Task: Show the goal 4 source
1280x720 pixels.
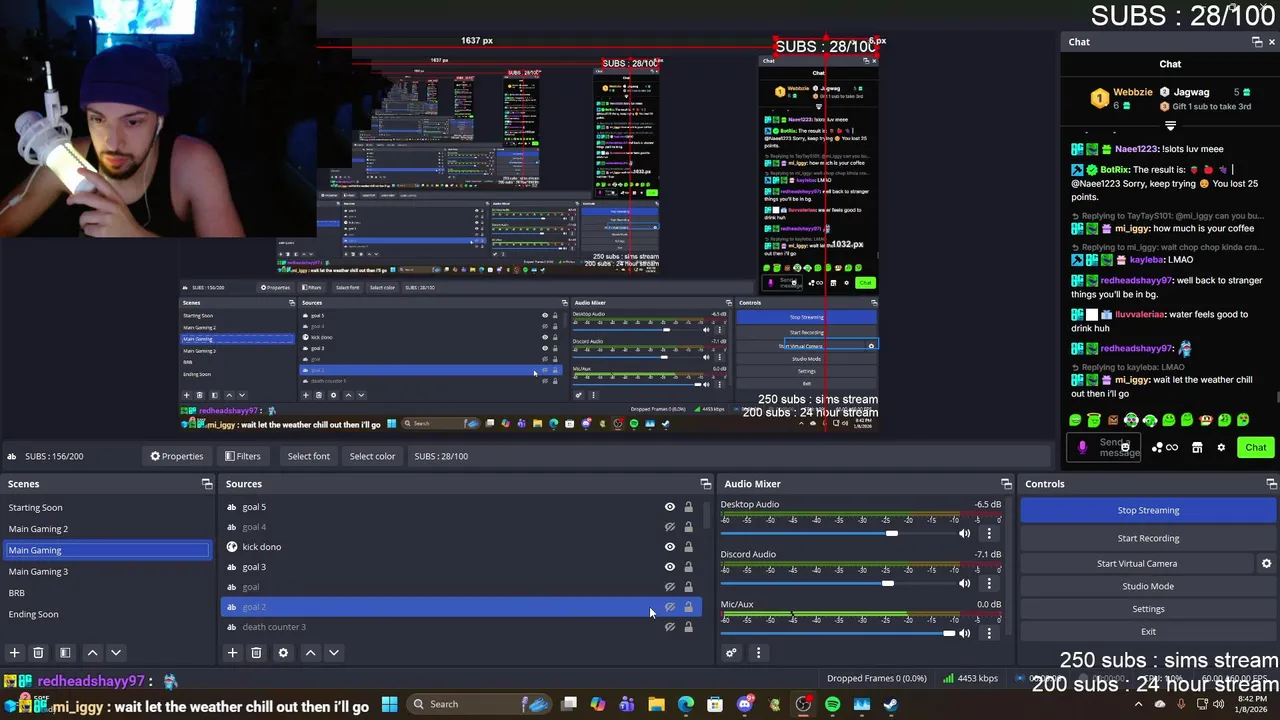Action: tap(670, 527)
